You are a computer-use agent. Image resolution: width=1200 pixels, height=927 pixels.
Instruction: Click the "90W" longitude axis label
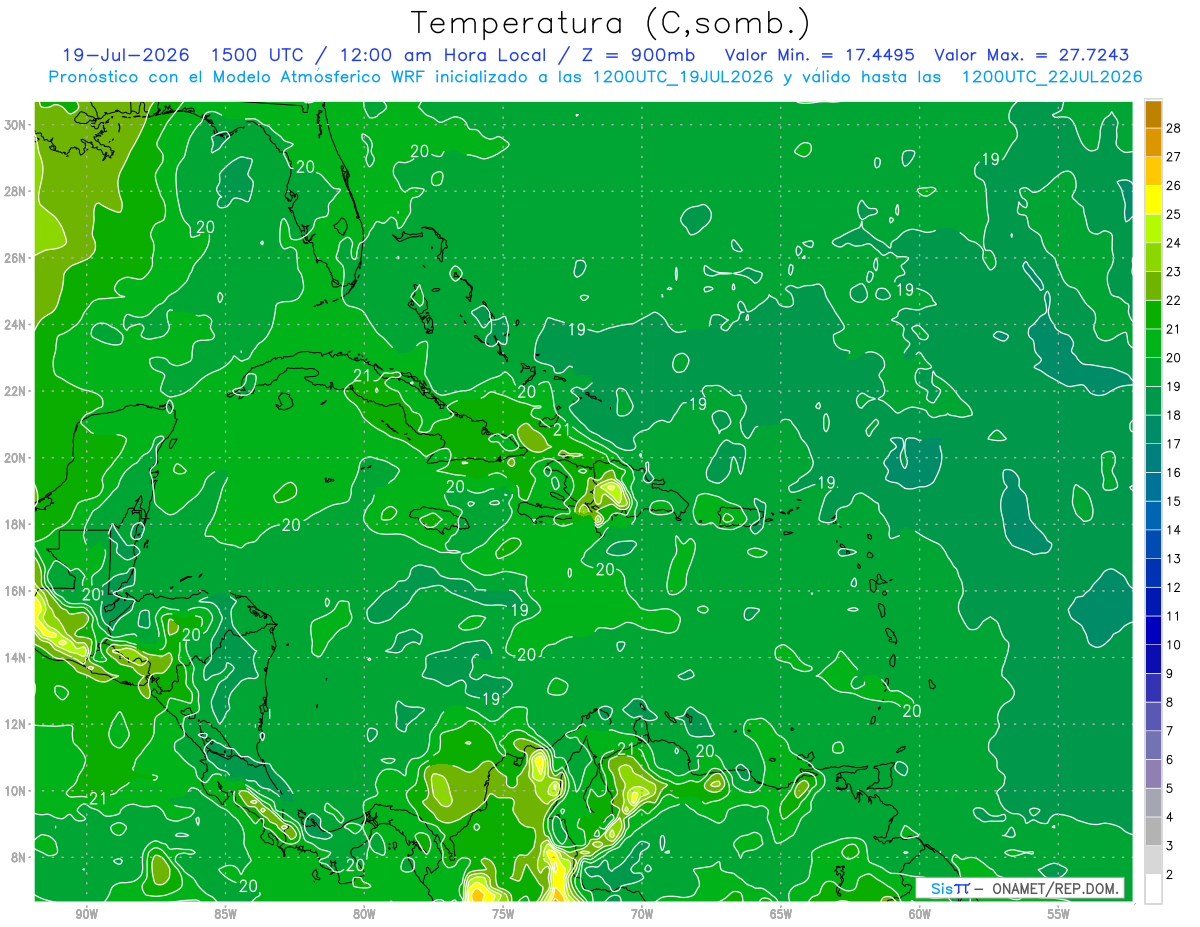pos(87,914)
